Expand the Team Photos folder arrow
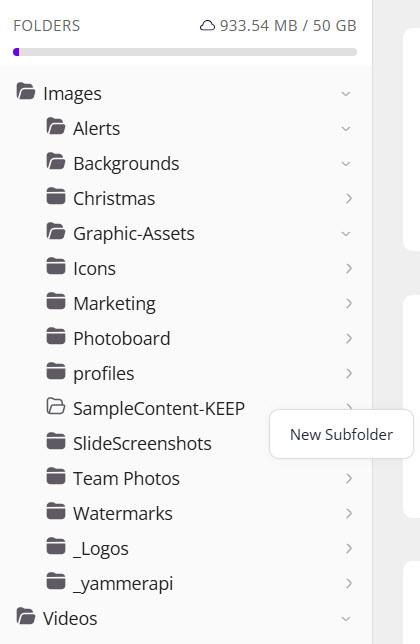Viewport: 420px width, 644px height. tap(349, 478)
